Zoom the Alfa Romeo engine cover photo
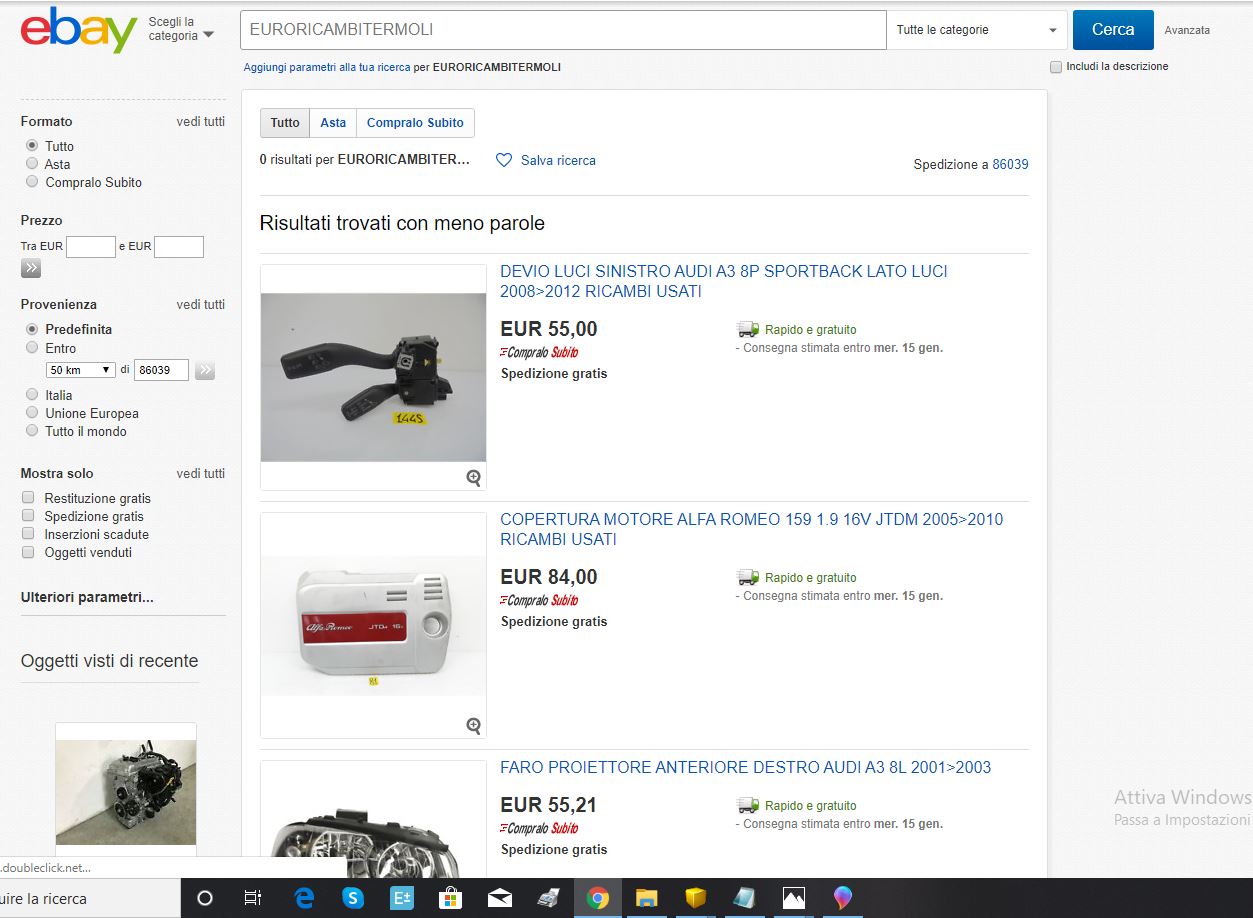 [x=473, y=725]
